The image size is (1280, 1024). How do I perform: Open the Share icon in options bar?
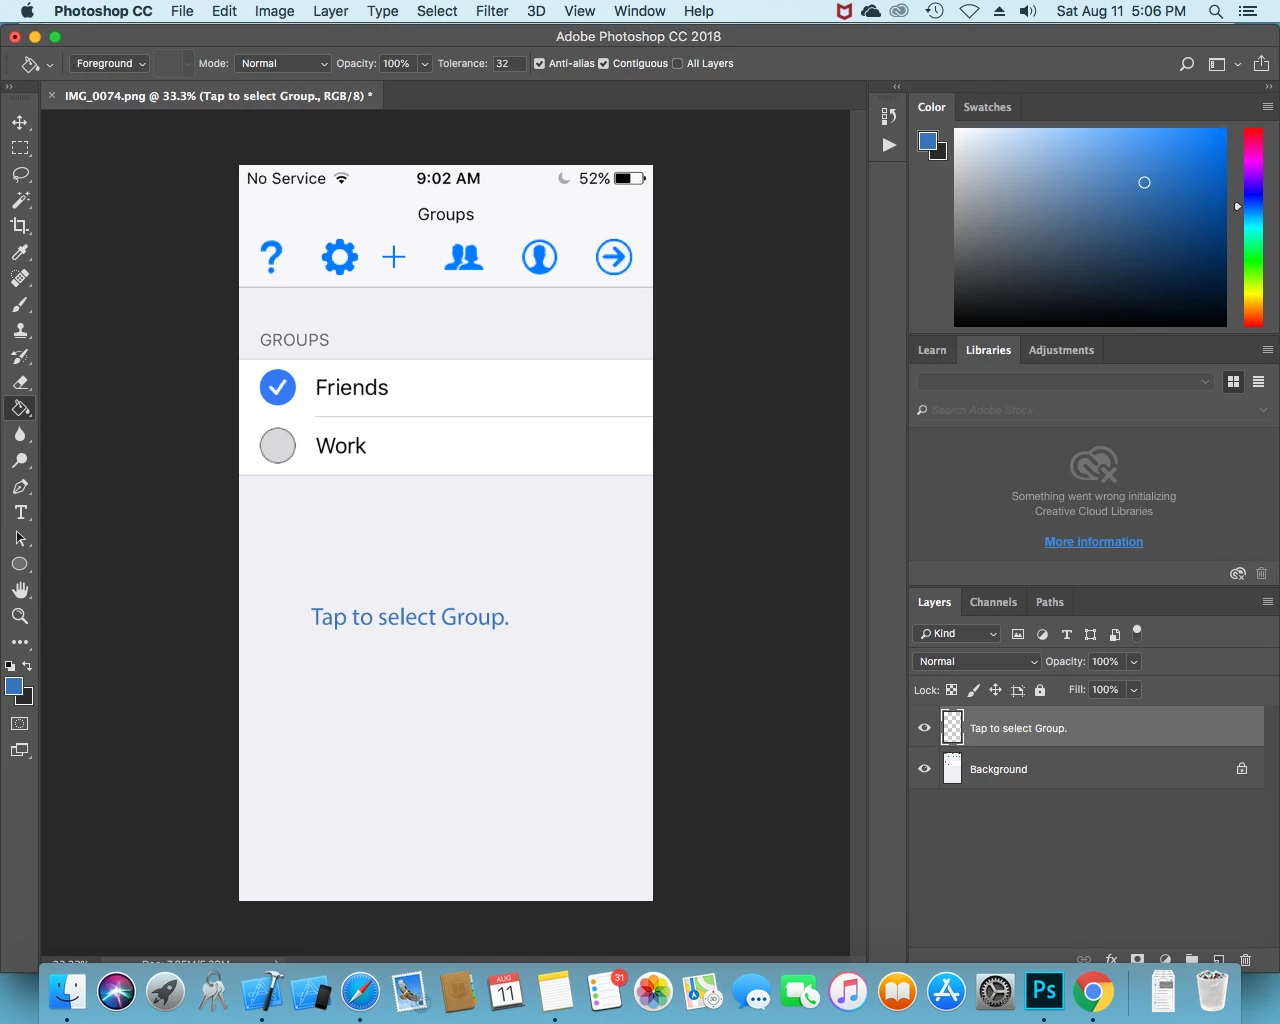(x=1261, y=63)
